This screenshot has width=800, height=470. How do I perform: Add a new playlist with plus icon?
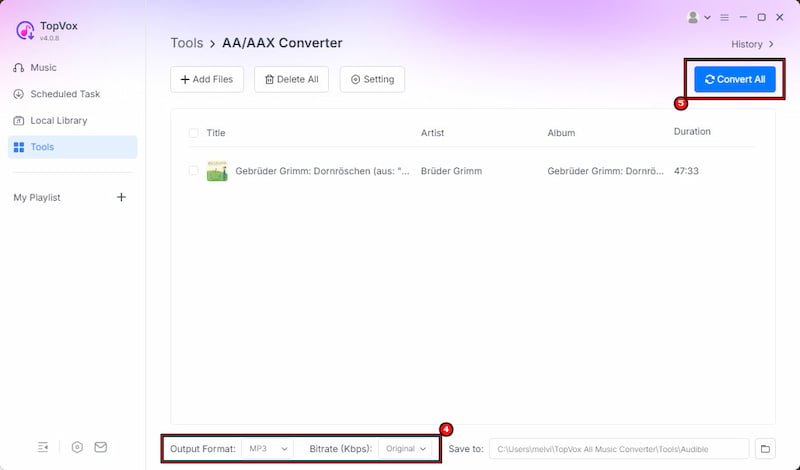coord(121,197)
